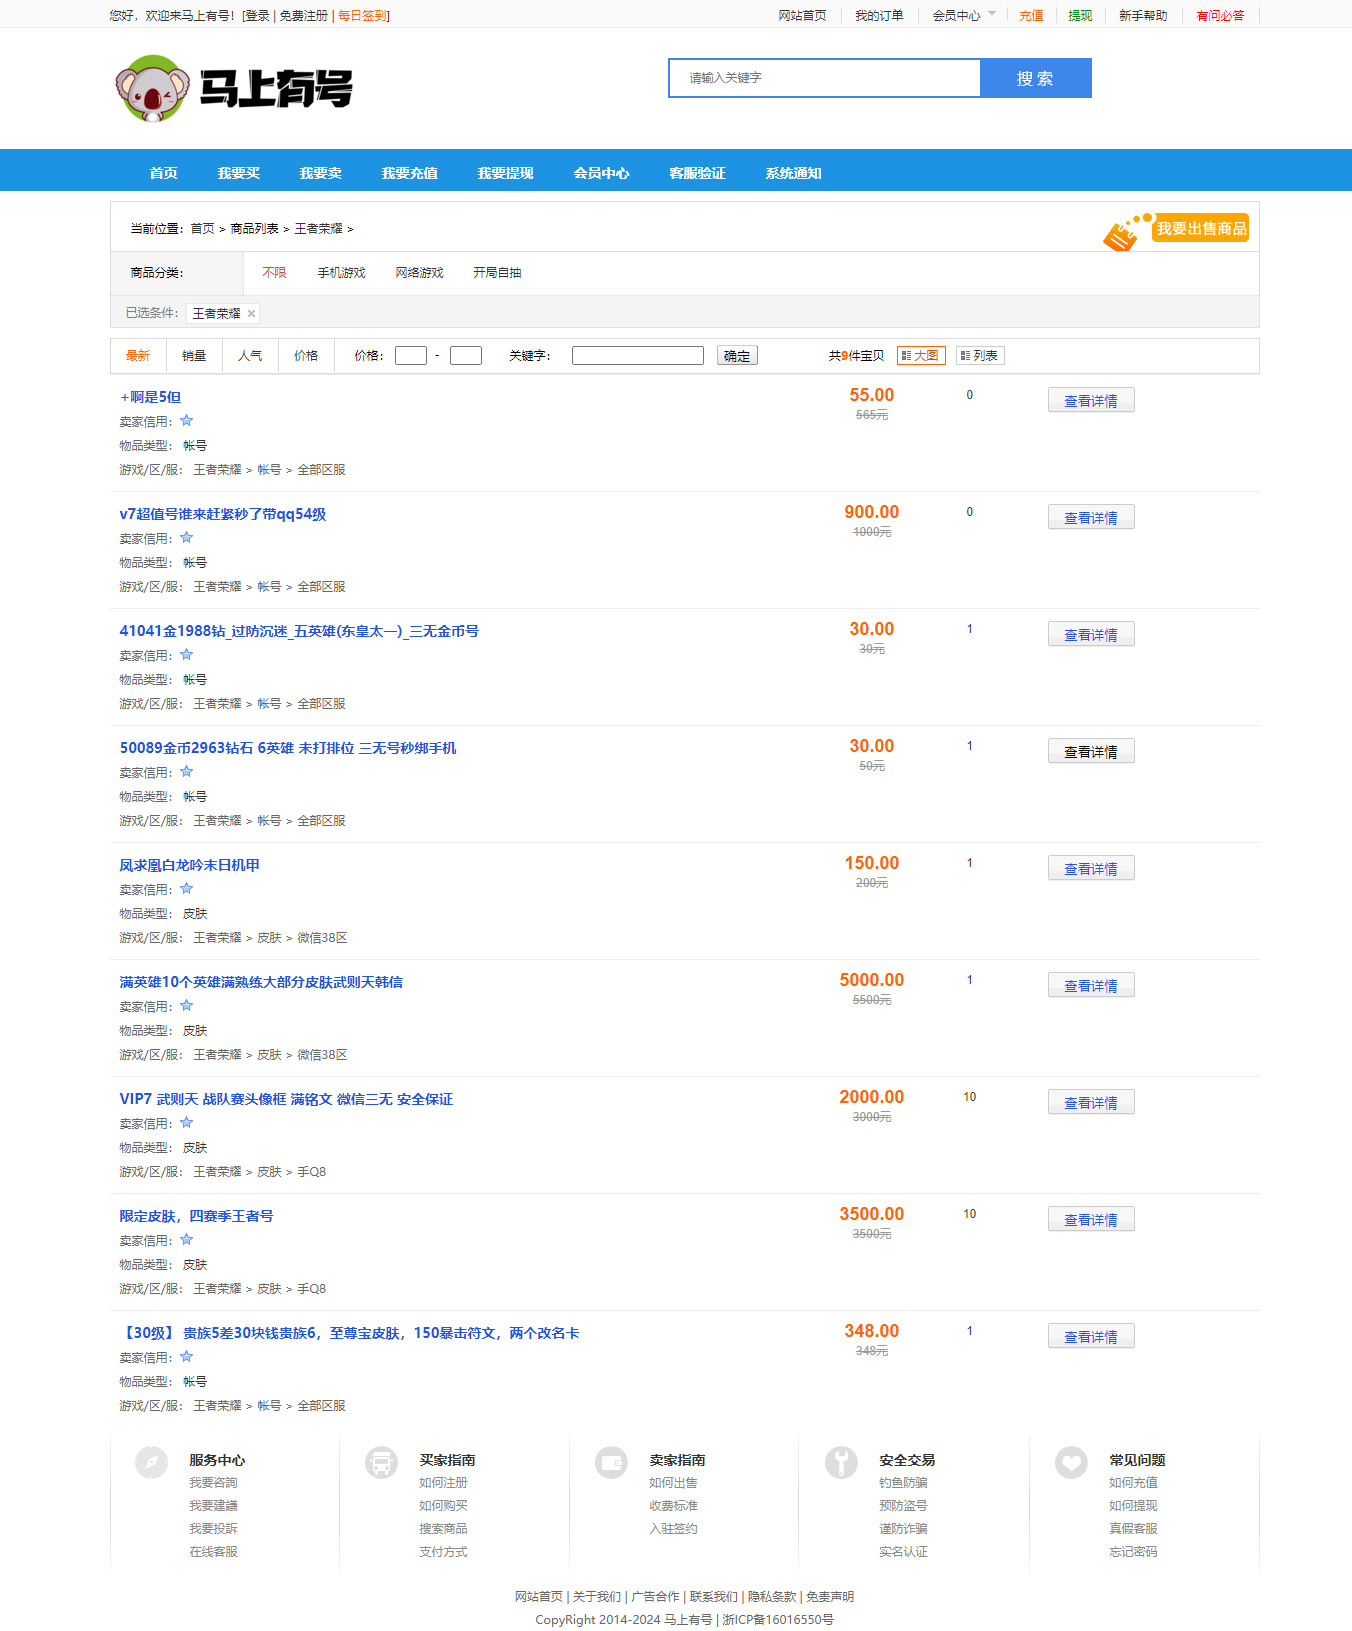Open the 系统通知 nav tab
The width and height of the screenshot is (1352, 1631).
coord(794,173)
